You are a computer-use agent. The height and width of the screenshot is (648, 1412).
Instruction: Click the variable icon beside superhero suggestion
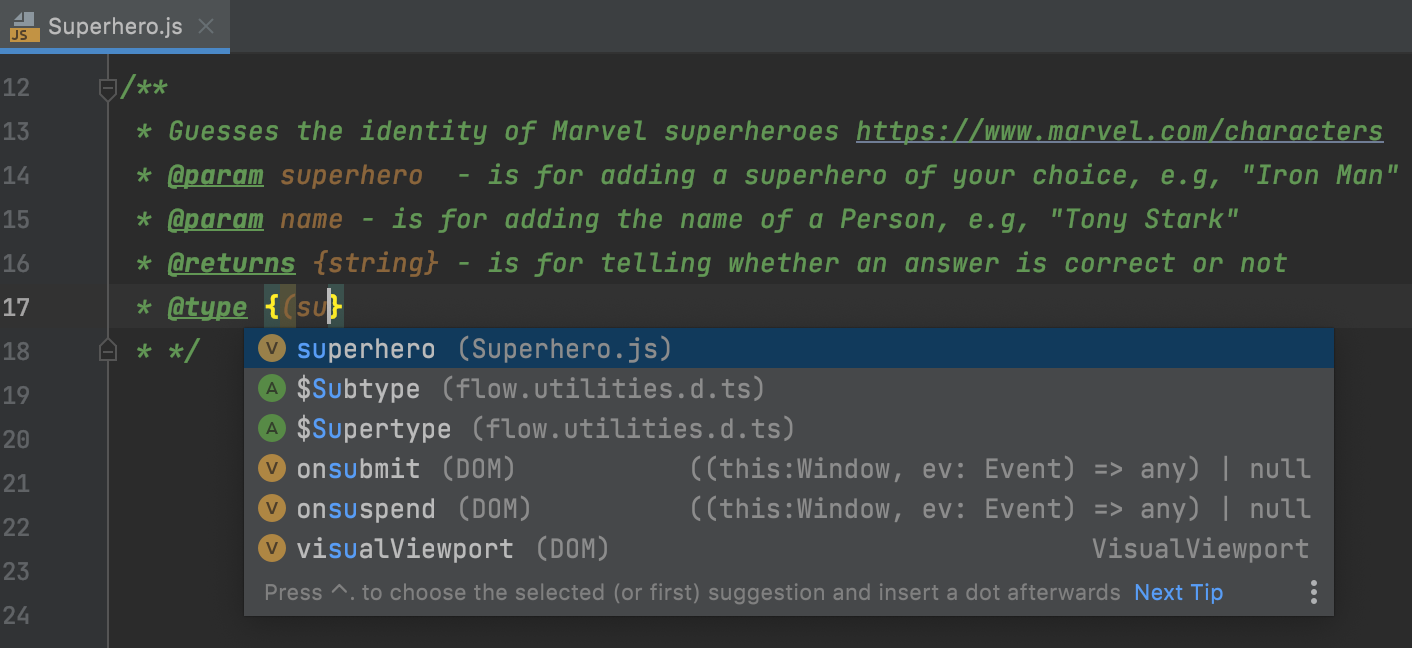pos(271,349)
